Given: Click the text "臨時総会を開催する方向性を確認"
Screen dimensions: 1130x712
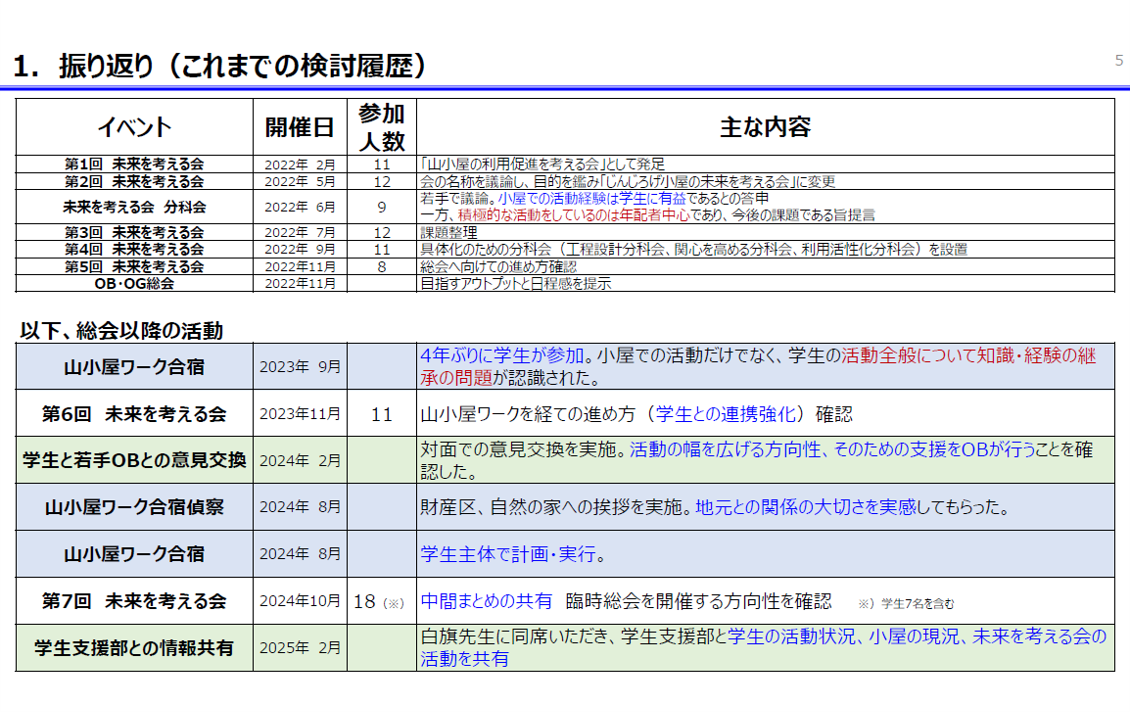Looking at the screenshot, I should pyautogui.click(x=699, y=601).
